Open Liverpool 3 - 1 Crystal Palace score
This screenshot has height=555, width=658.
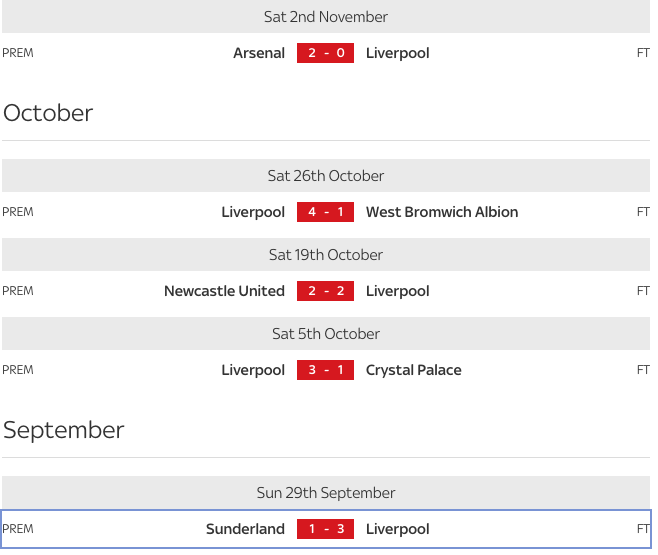325,370
